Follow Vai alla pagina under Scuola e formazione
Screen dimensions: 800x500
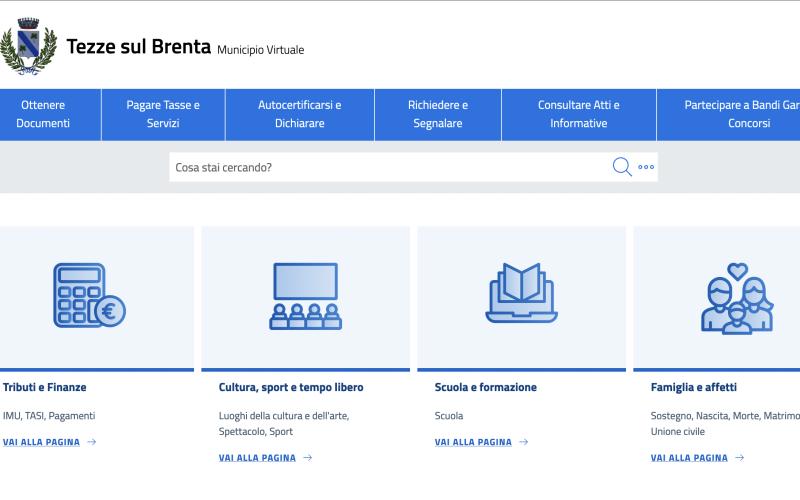473,442
